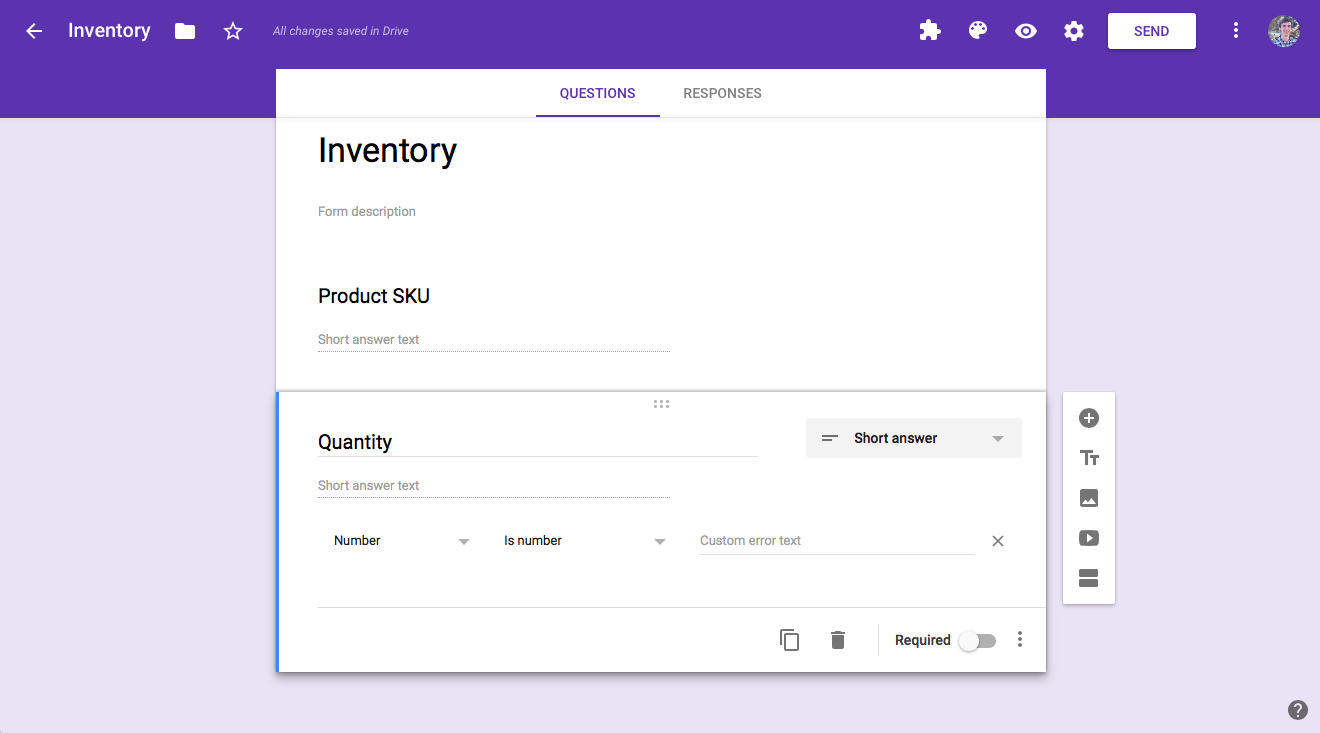The image size is (1320, 733).
Task: Open form settings gear
Action: click(1074, 31)
